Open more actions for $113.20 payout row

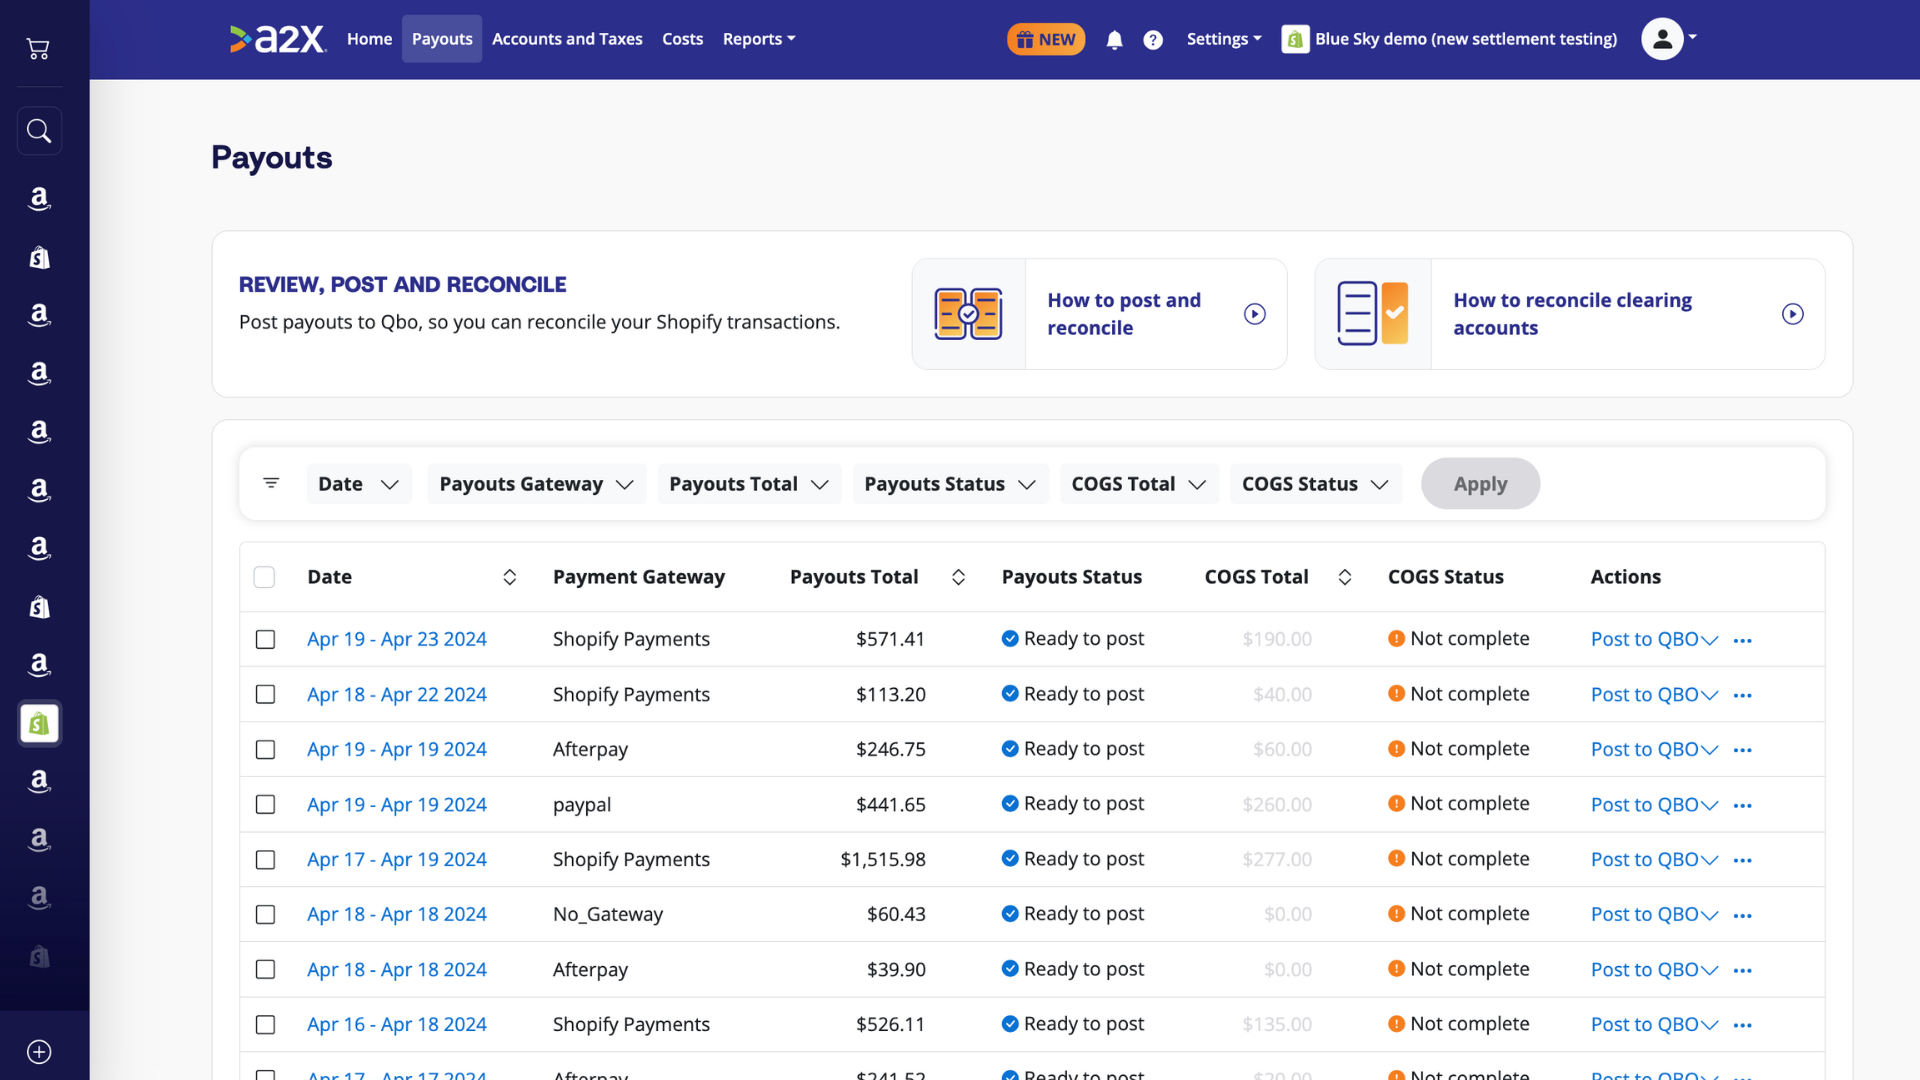(x=1742, y=695)
